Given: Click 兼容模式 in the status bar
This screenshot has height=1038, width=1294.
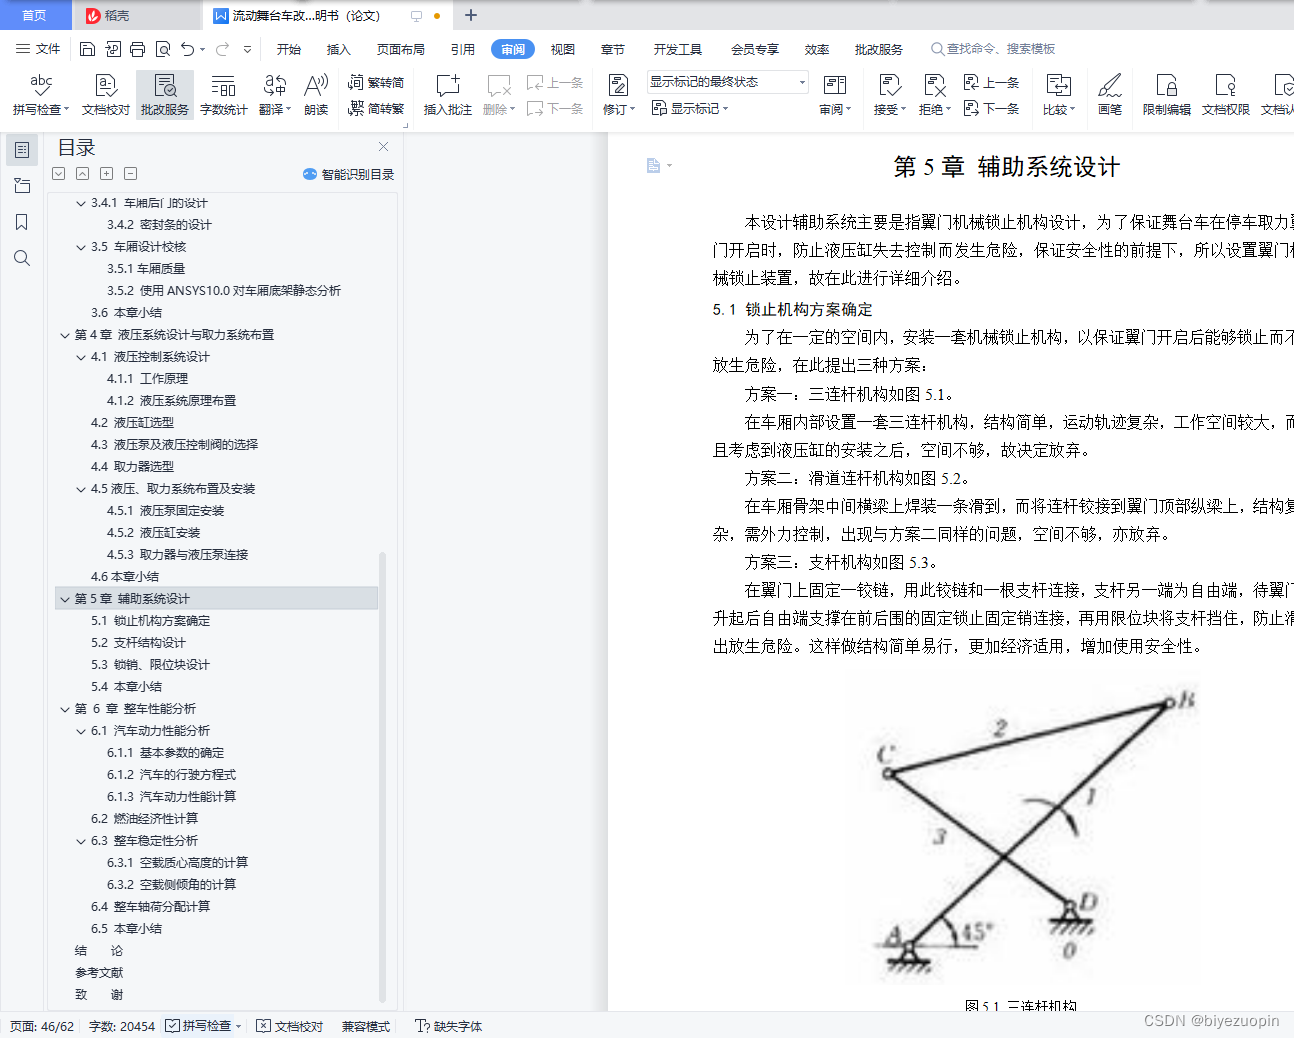Looking at the screenshot, I should (x=366, y=1026).
